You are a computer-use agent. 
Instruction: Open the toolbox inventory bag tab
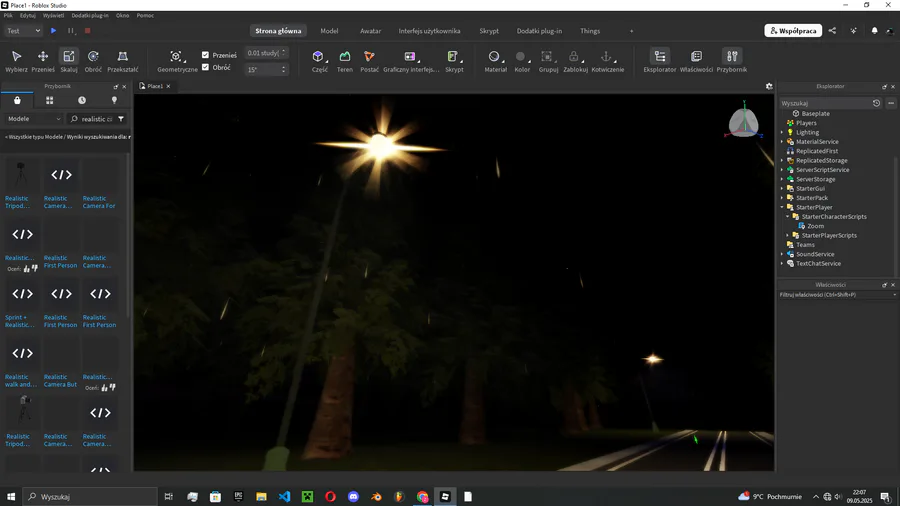tap(17, 100)
